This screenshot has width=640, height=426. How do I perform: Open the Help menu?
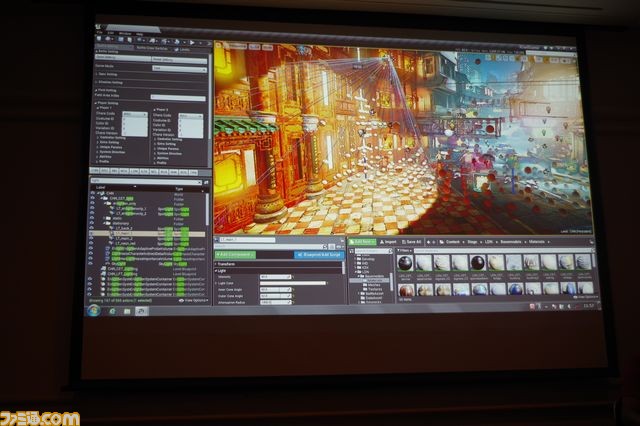click(x=140, y=33)
